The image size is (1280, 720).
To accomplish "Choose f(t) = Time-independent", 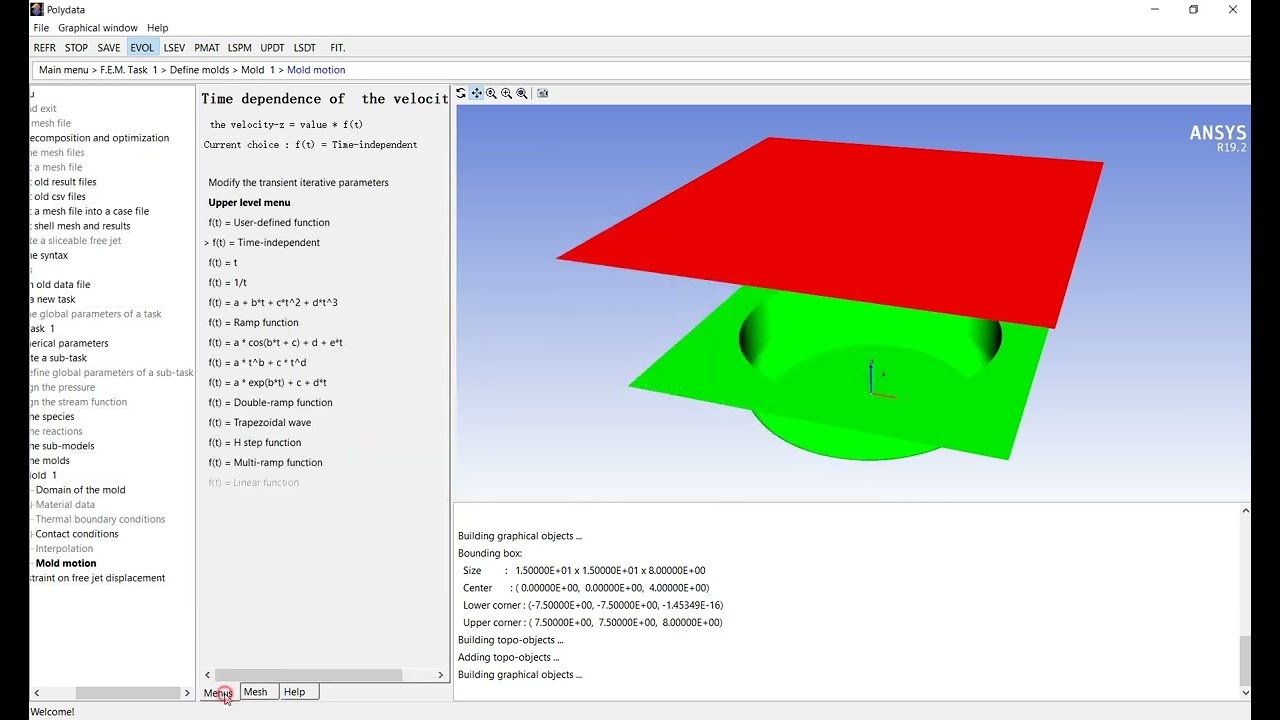I will click(x=266, y=243).
